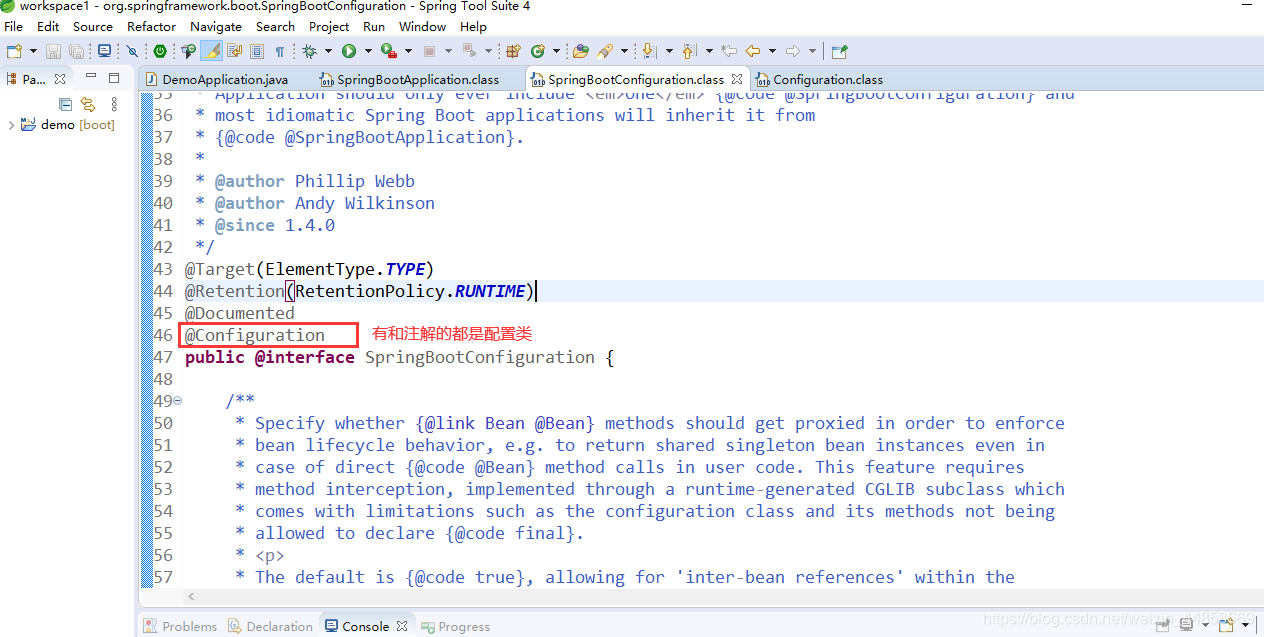The width and height of the screenshot is (1264, 637).
Task: Open the Run configurations dropdown arrow
Action: [368, 51]
